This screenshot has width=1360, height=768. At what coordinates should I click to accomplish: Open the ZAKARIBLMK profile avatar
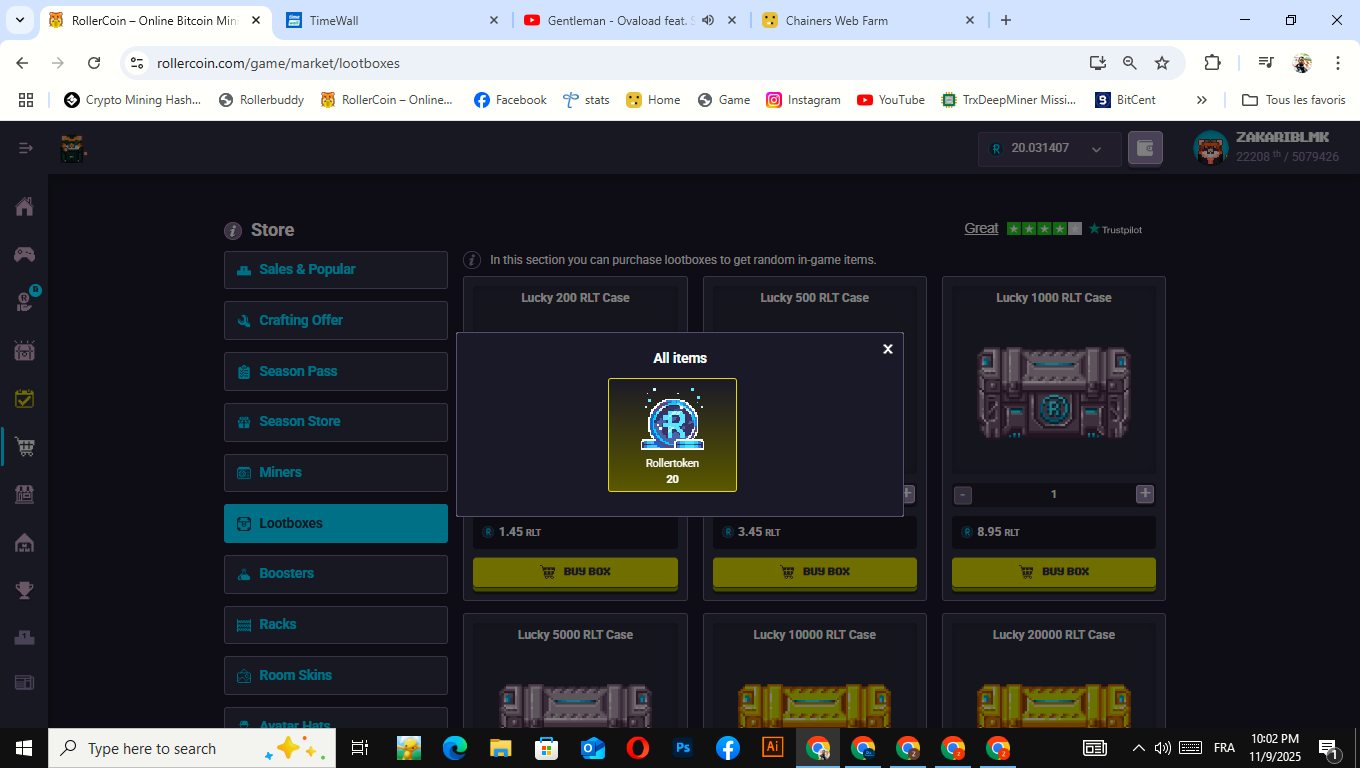(1210, 148)
